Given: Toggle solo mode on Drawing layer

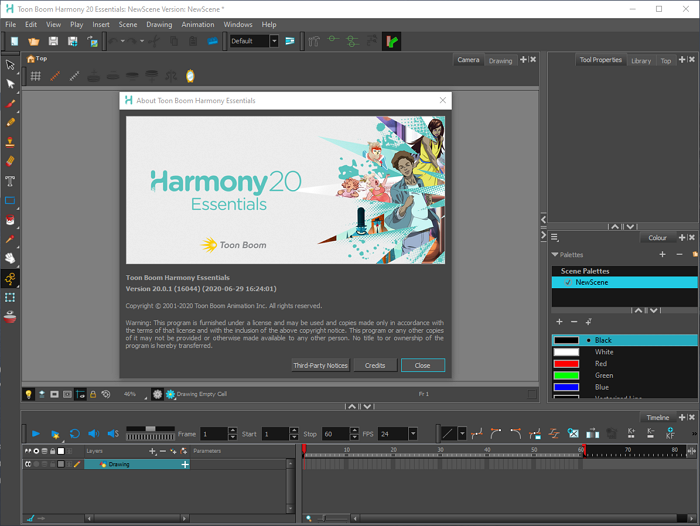Looking at the screenshot, I should pos(36,464).
